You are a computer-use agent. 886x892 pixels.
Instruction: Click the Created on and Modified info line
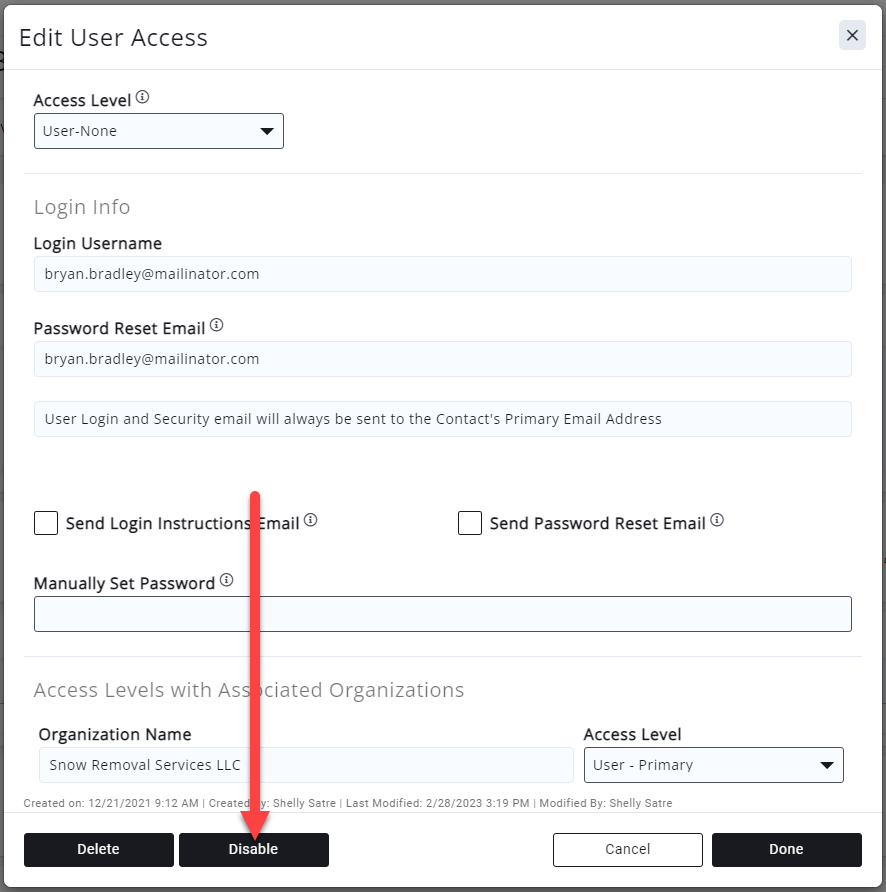348,803
